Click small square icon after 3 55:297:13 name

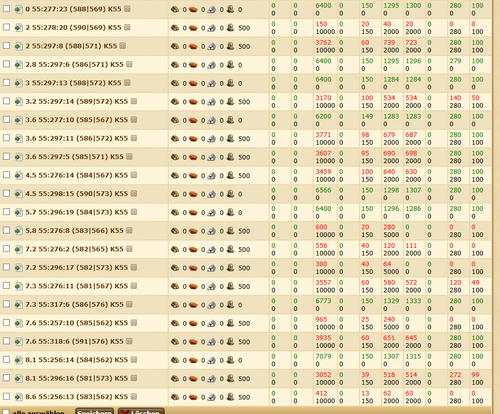tap(127, 83)
